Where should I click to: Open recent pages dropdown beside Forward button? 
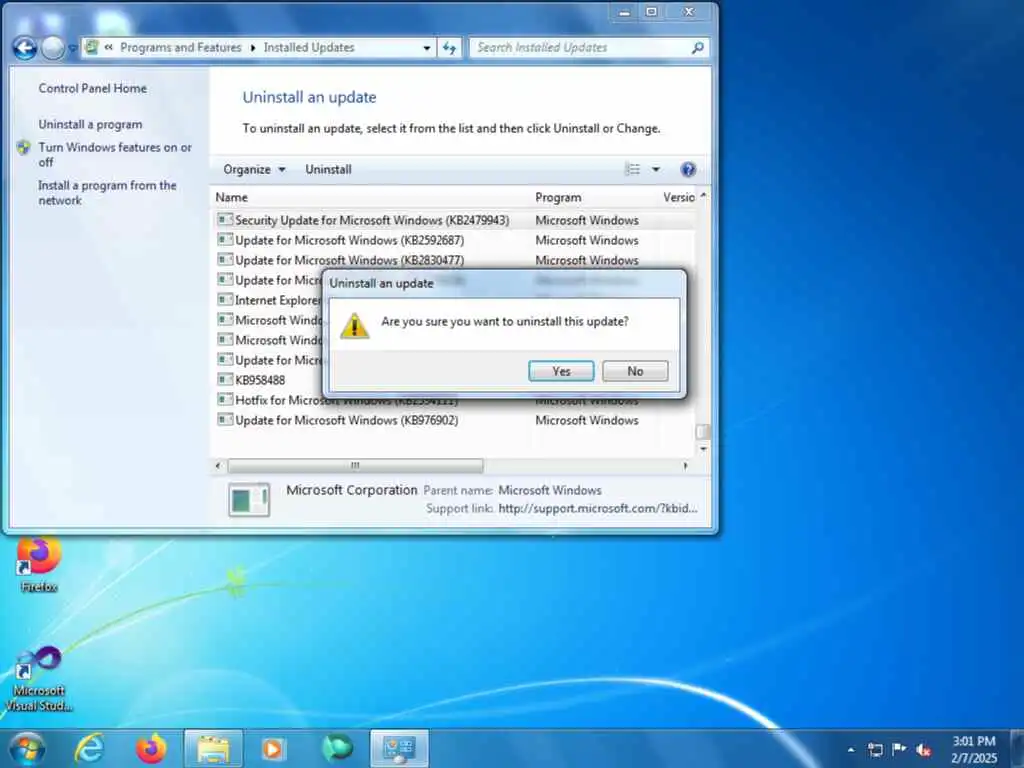(72, 48)
